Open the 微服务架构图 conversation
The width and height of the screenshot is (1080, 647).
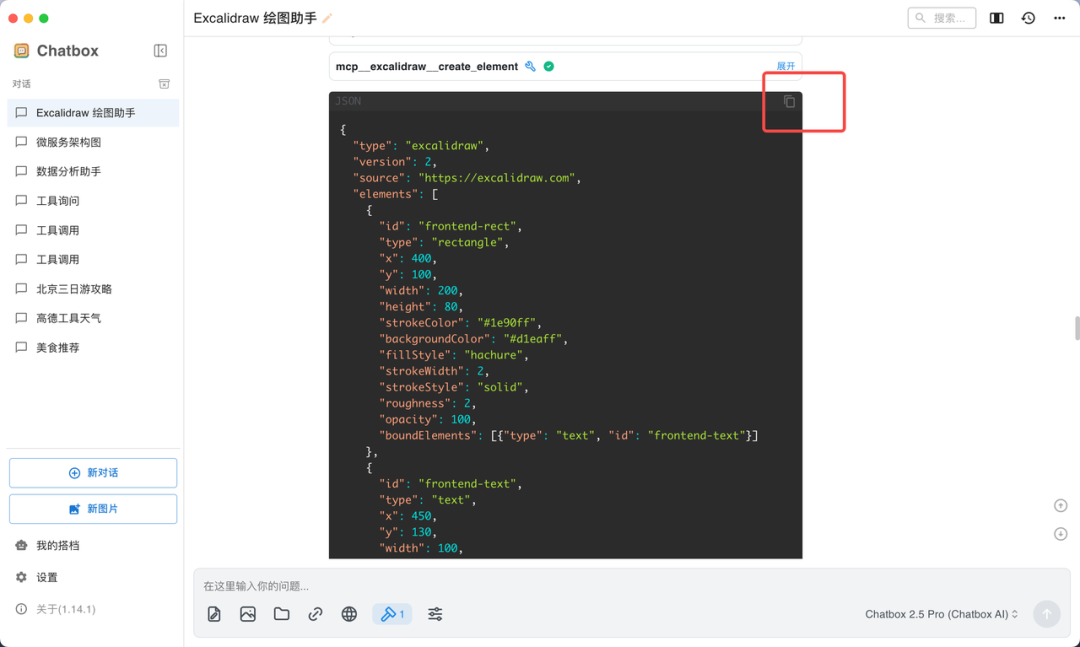(x=68, y=142)
